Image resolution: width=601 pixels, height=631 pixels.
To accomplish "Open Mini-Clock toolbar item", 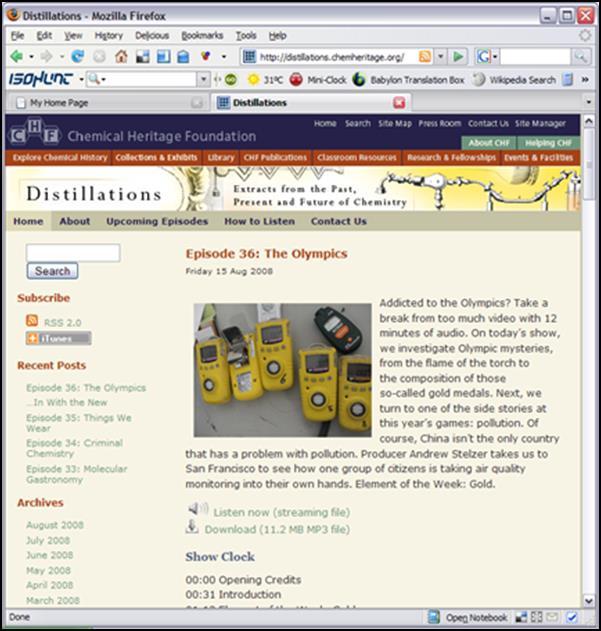I will (x=318, y=80).
